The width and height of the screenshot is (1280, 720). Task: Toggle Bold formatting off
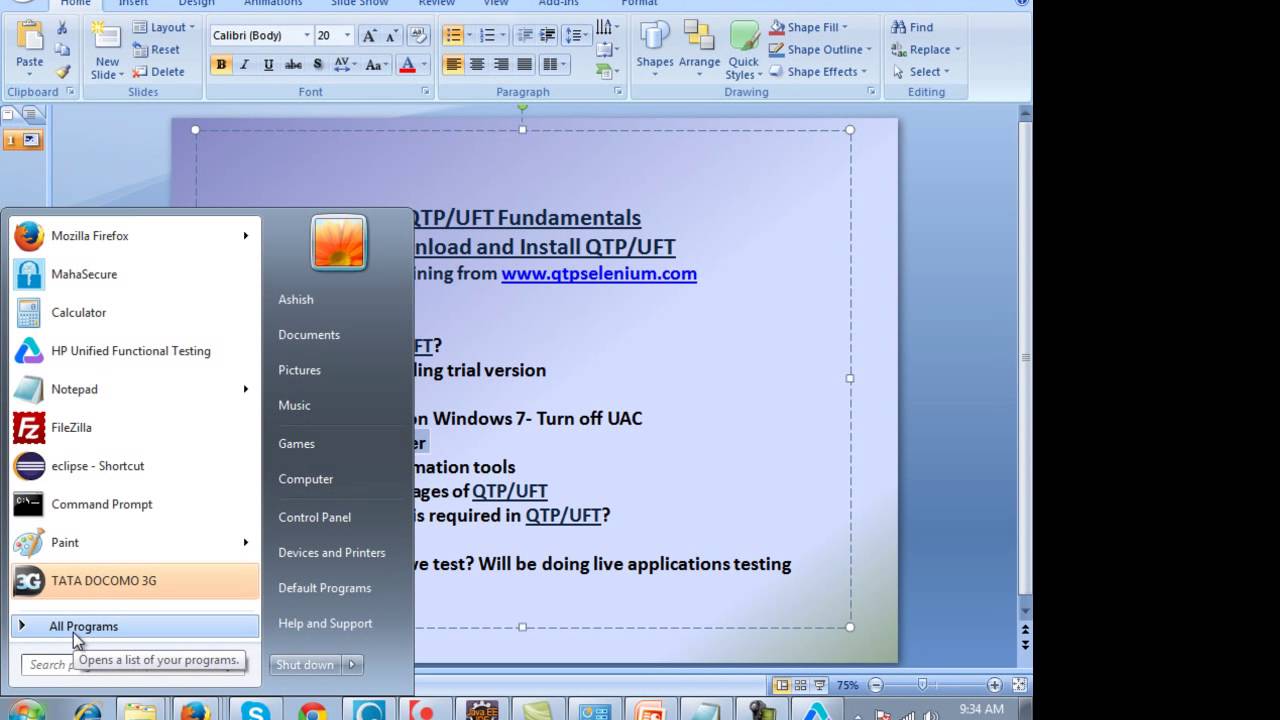tap(221, 65)
